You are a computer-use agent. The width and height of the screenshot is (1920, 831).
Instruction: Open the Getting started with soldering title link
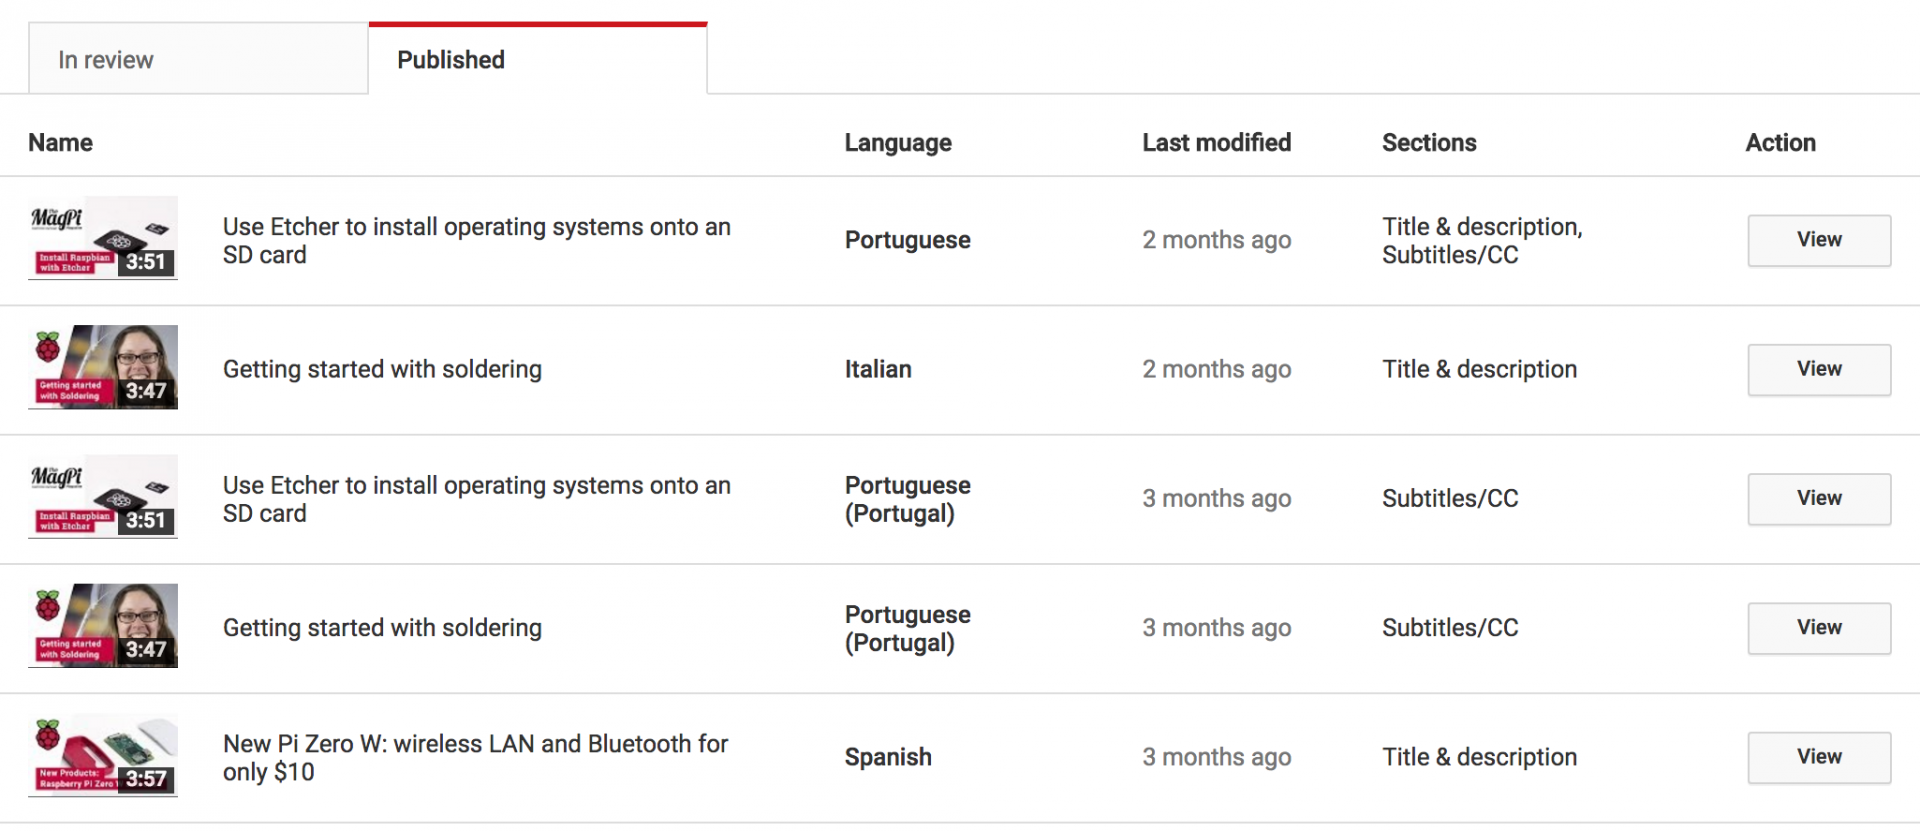tap(382, 369)
